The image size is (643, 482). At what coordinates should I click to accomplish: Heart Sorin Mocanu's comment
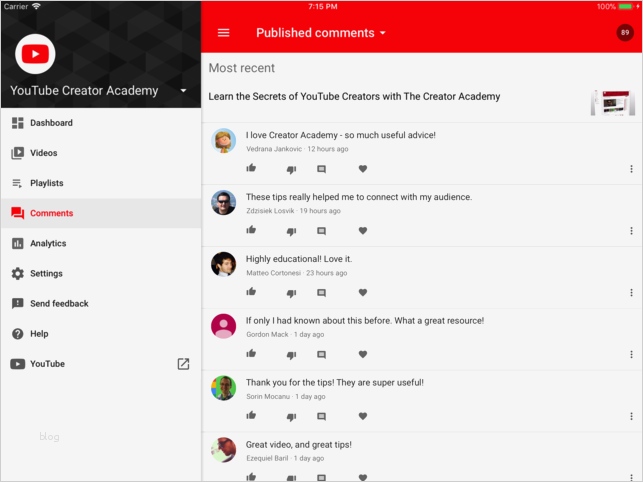pos(363,416)
